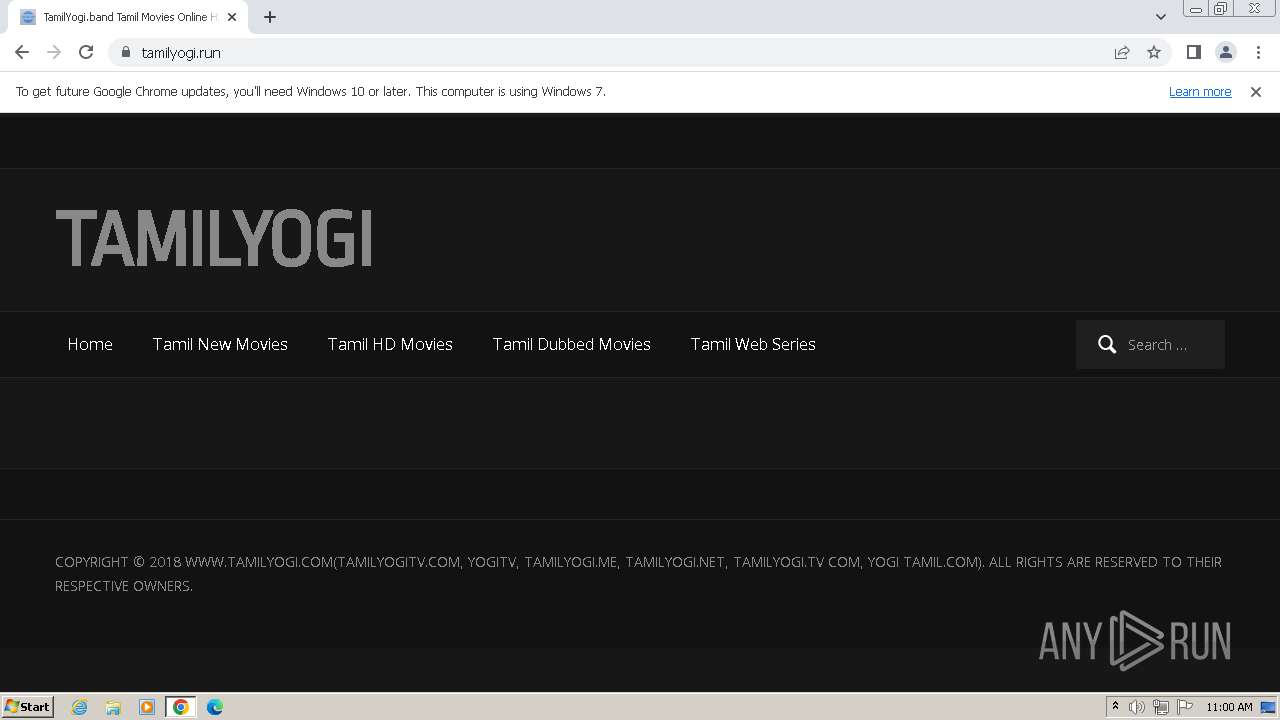Bookmark this page with star icon

pos(1154,52)
